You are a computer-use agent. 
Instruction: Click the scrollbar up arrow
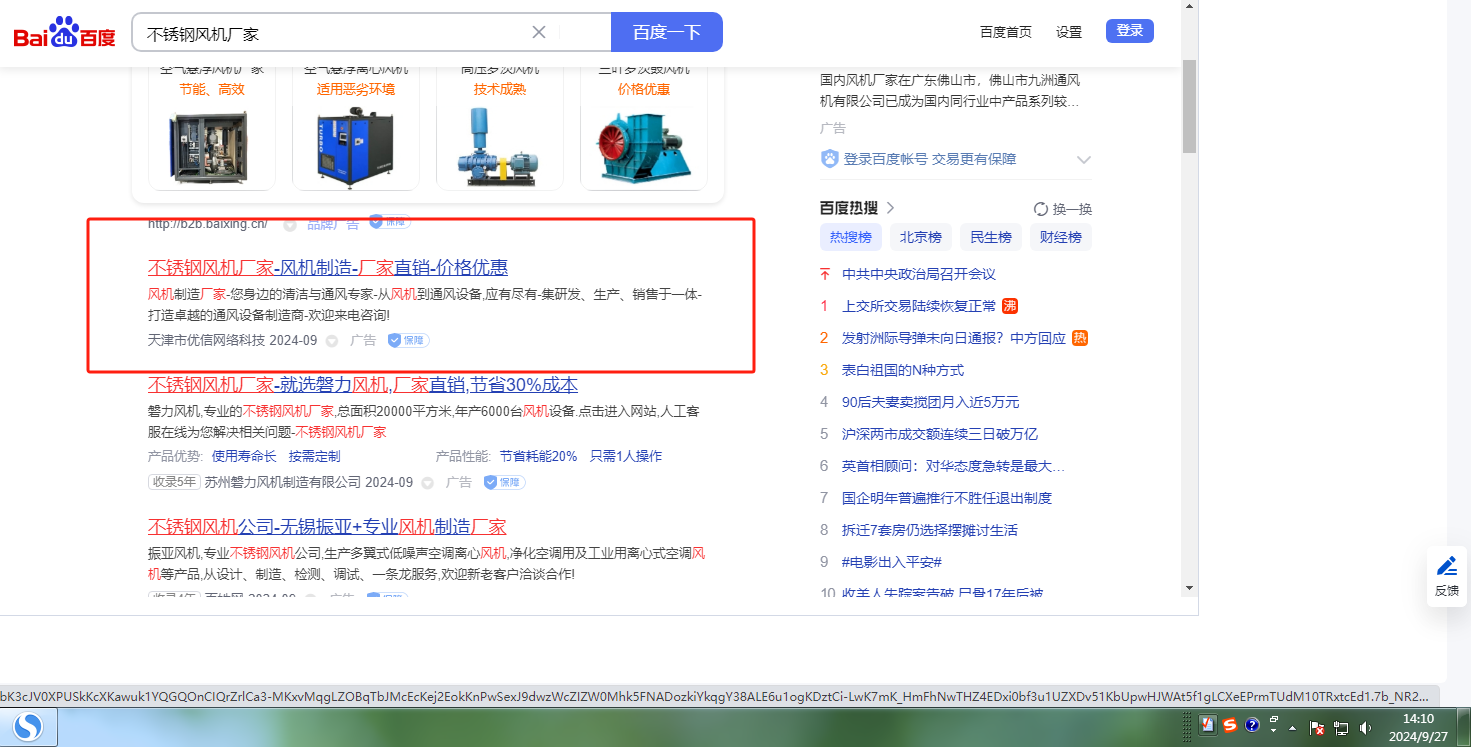click(1189, 7)
